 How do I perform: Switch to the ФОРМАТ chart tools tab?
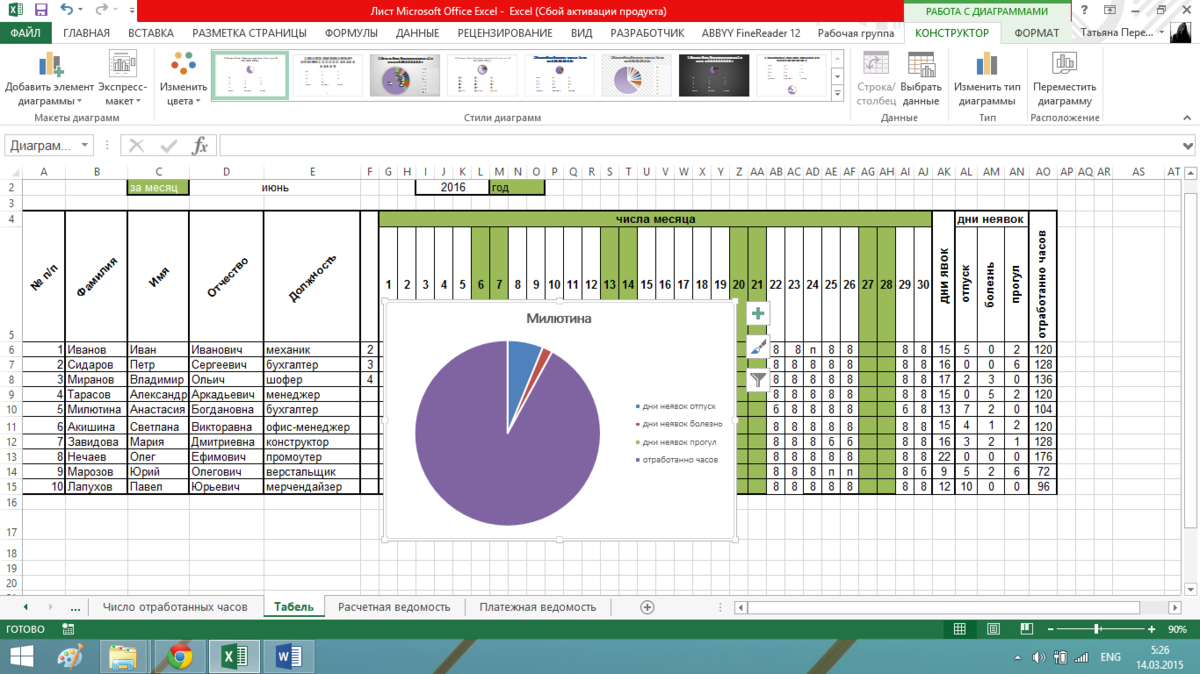click(1037, 33)
